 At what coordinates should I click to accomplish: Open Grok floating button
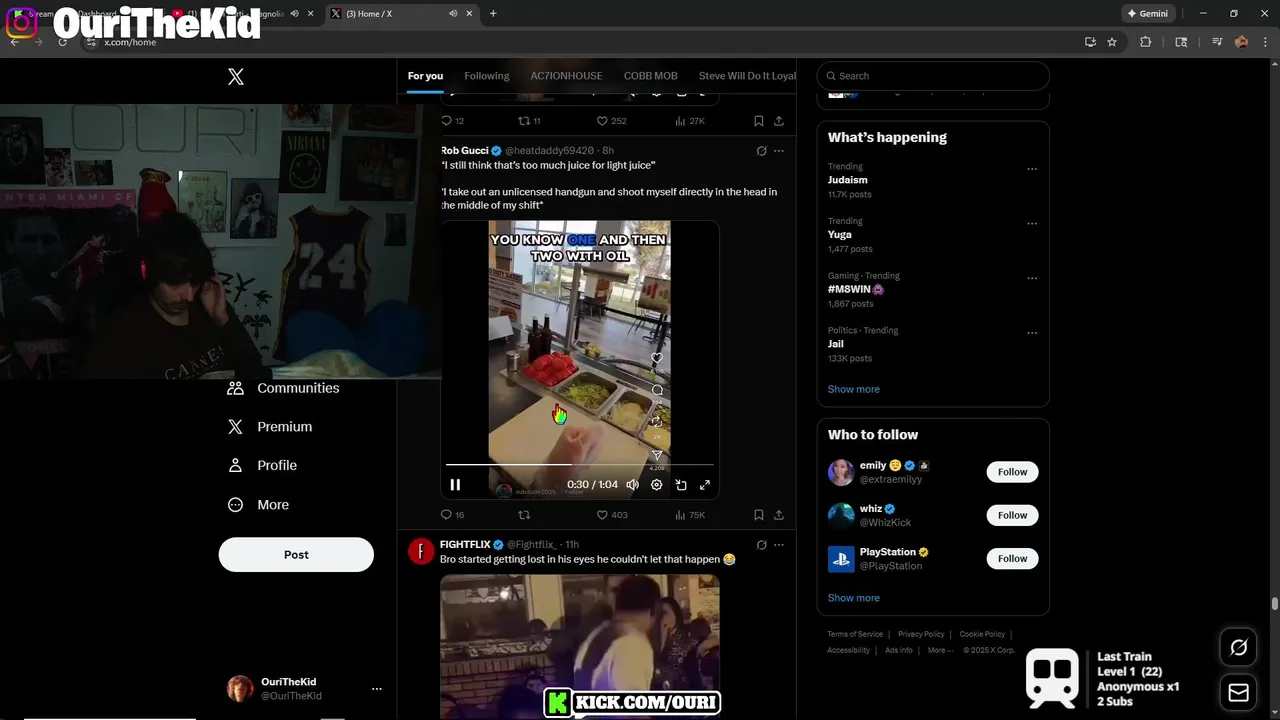coord(1238,648)
